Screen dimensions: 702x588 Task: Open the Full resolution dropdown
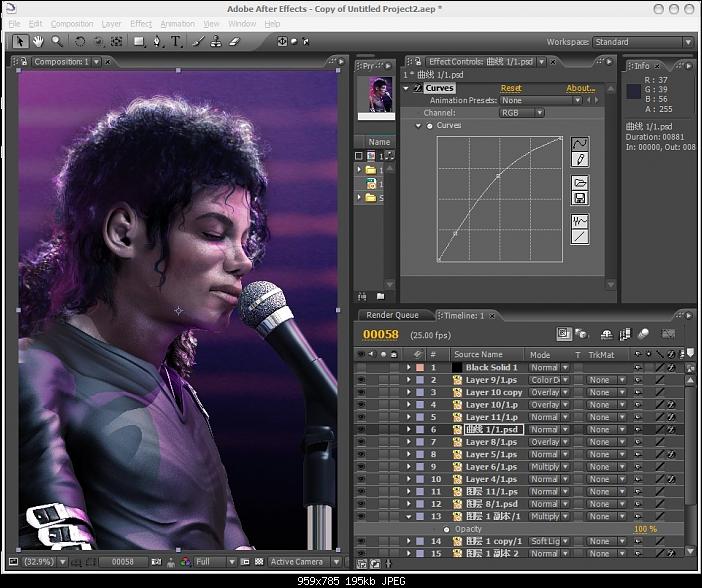tap(215, 562)
